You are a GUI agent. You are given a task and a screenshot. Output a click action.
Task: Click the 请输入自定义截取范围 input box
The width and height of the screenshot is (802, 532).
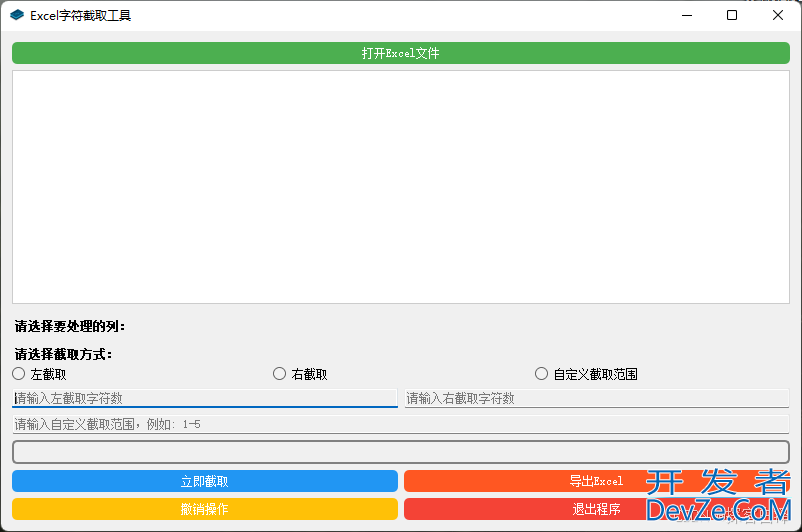[x=400, y=424]
